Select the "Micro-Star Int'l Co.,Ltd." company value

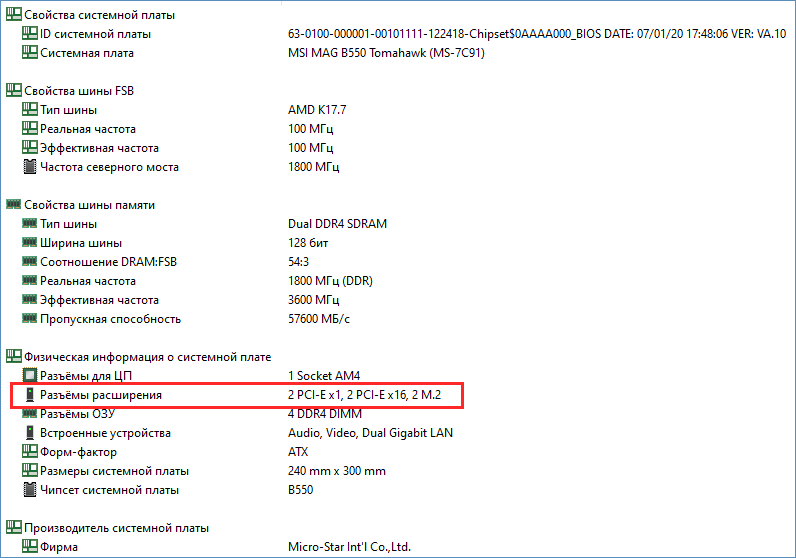click(x=349, y=547)
